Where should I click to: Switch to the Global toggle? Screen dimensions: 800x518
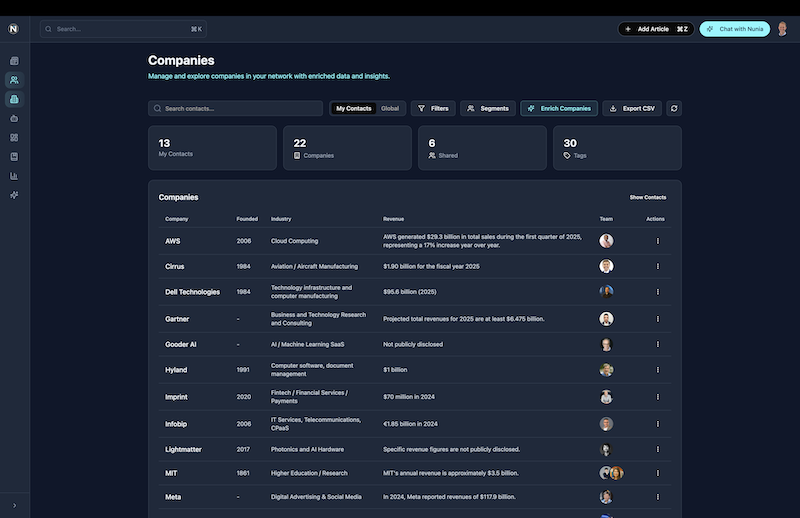tap(390, 108)
